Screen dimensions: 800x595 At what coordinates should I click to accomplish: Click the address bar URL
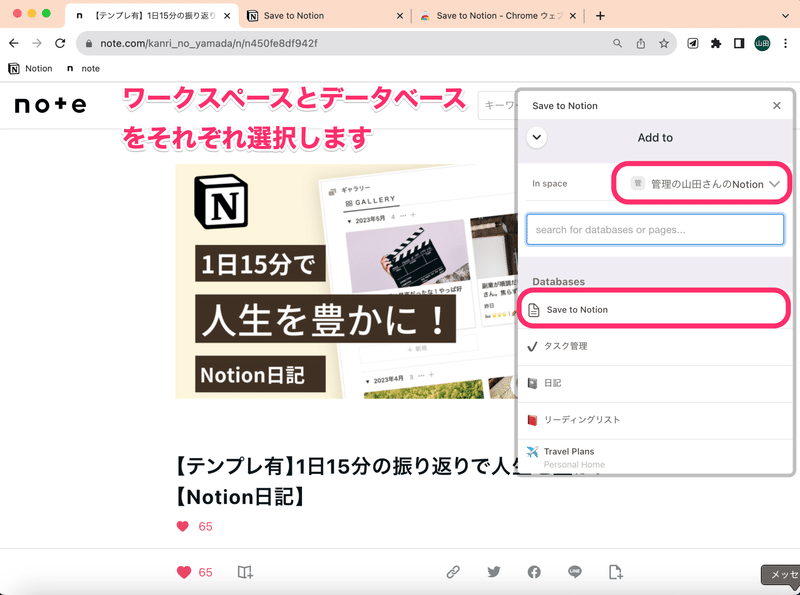[209, 43]
